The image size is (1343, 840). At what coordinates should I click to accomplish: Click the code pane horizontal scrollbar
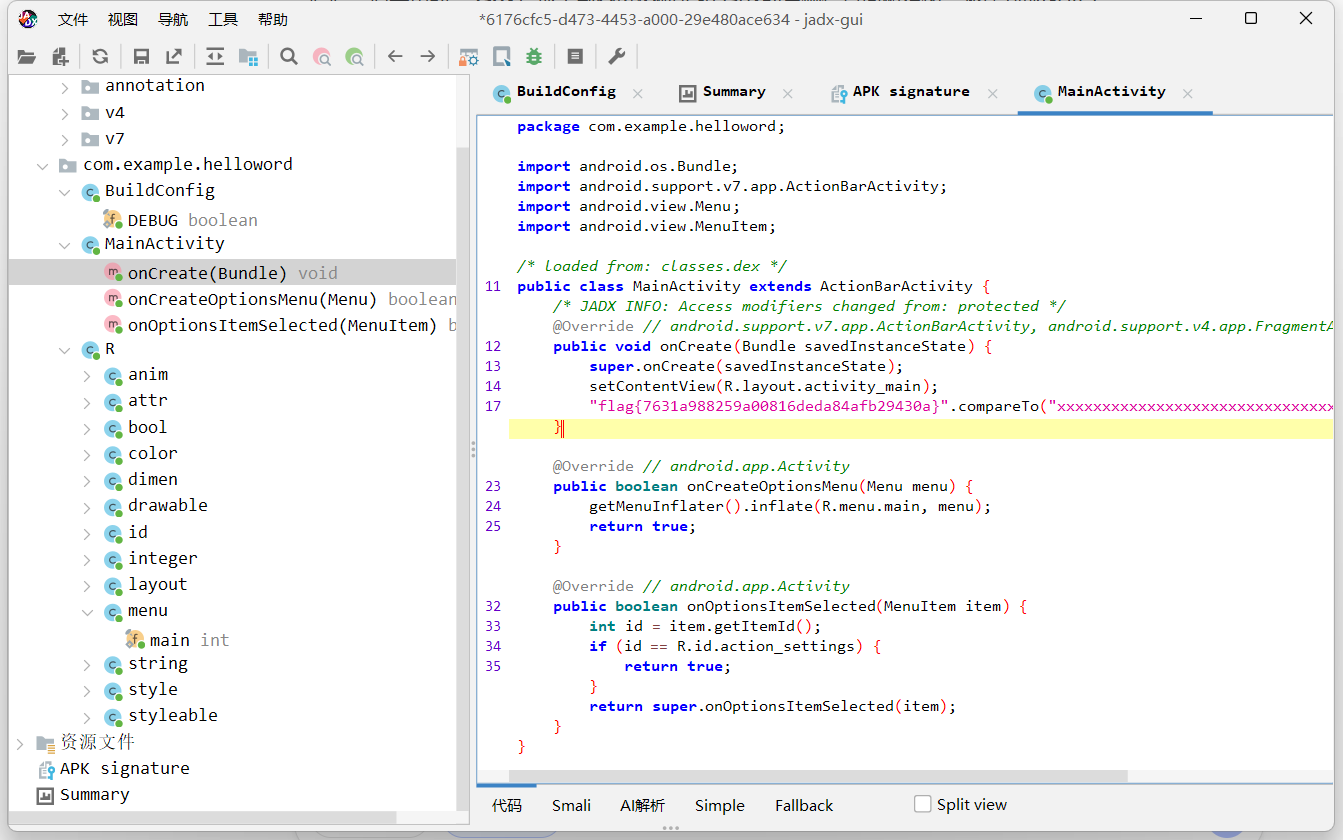pos(818,776)
